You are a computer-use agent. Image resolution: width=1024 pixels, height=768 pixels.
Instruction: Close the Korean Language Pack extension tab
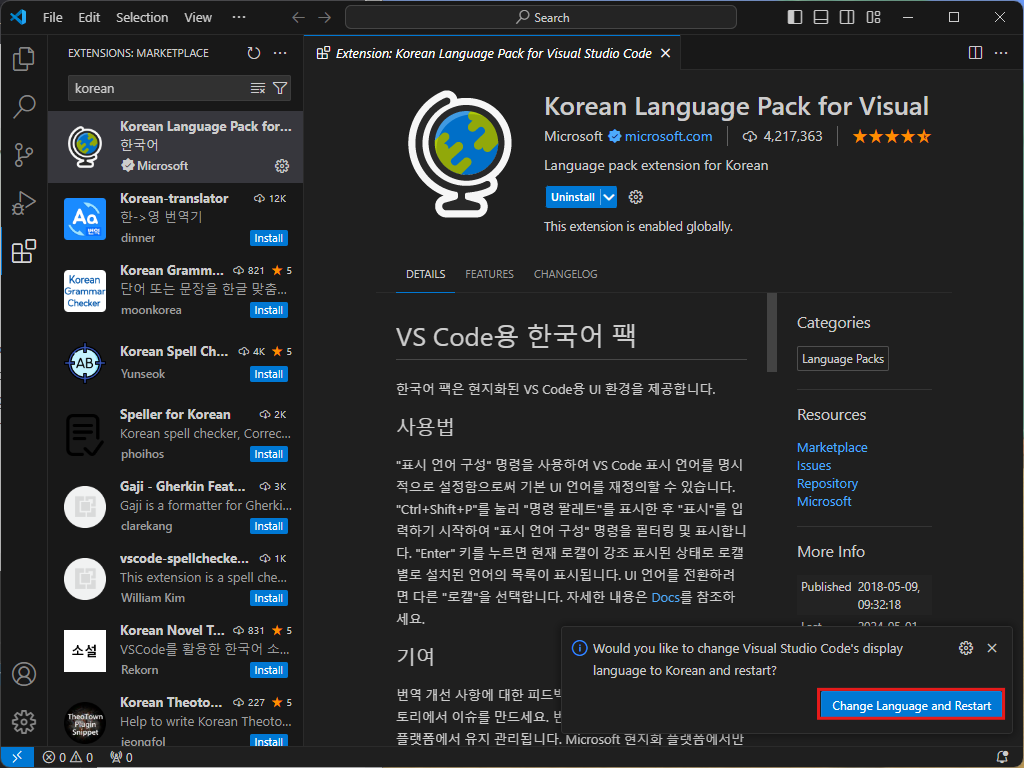coord(665,53)
